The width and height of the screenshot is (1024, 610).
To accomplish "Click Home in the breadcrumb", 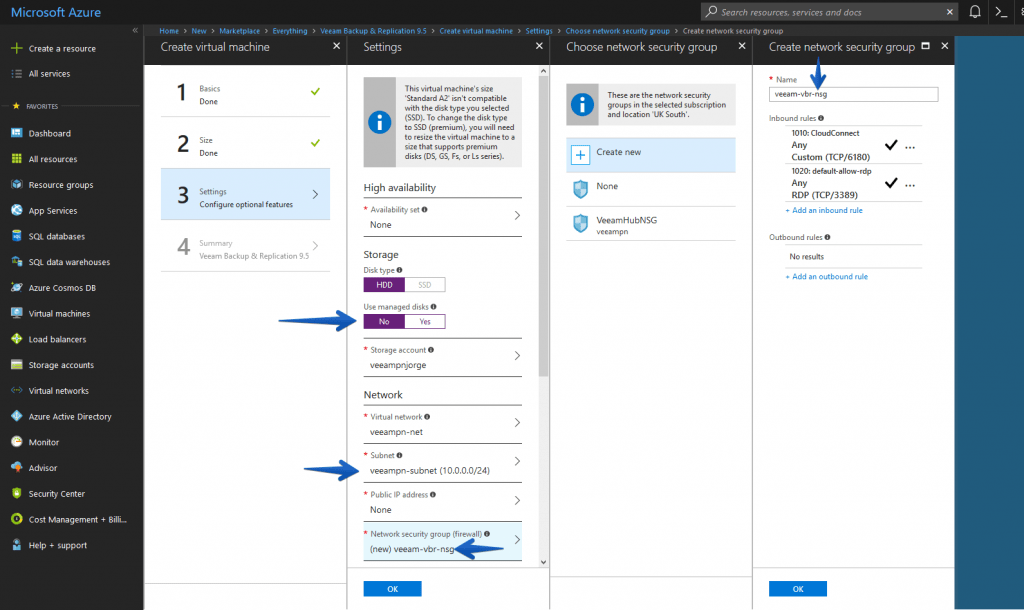I will [x=169, y=31].
